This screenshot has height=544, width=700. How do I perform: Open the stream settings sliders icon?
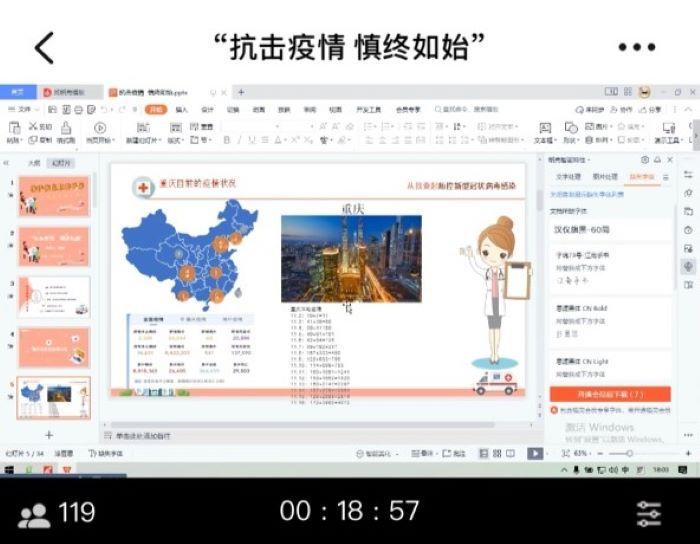click(649, 513)
